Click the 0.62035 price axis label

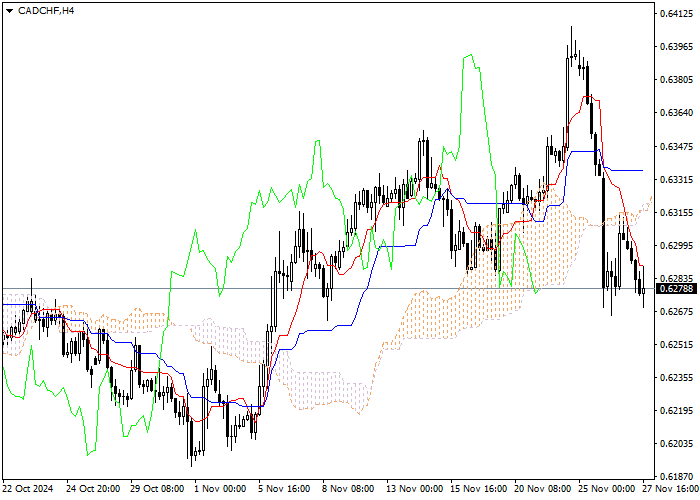[x=676, y=444]
